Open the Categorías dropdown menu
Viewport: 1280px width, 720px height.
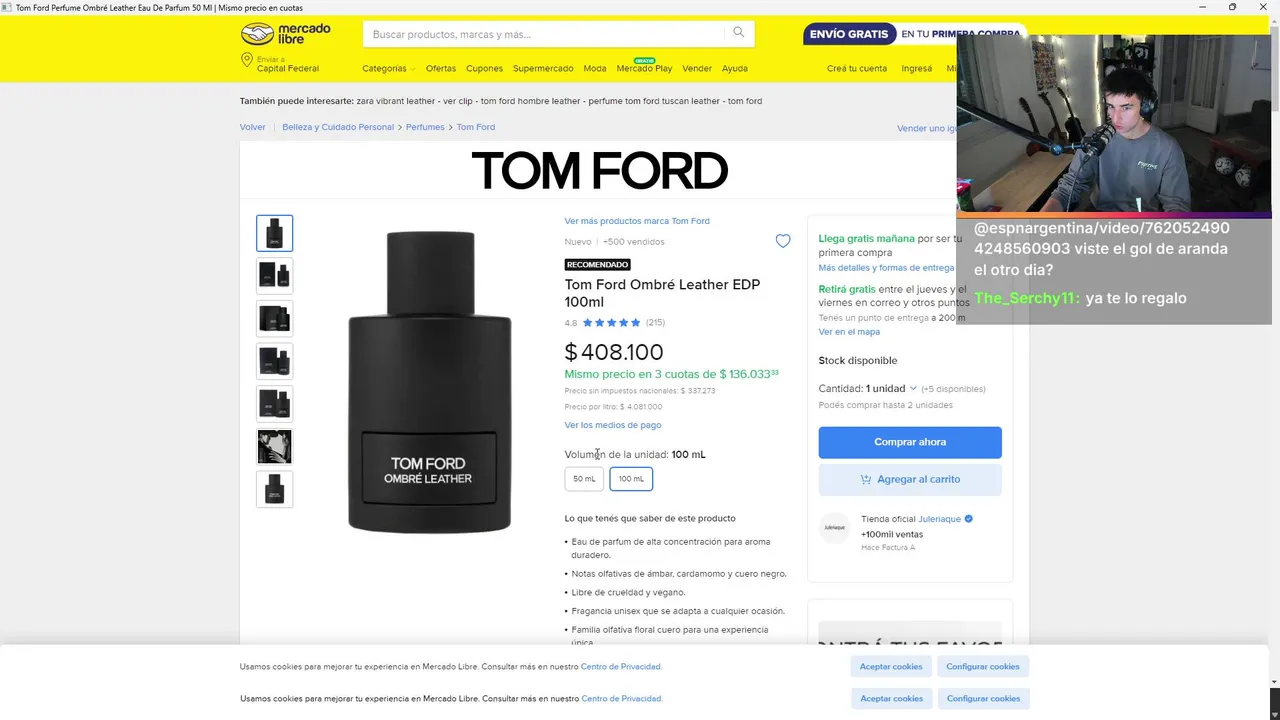tap(388, 69)
